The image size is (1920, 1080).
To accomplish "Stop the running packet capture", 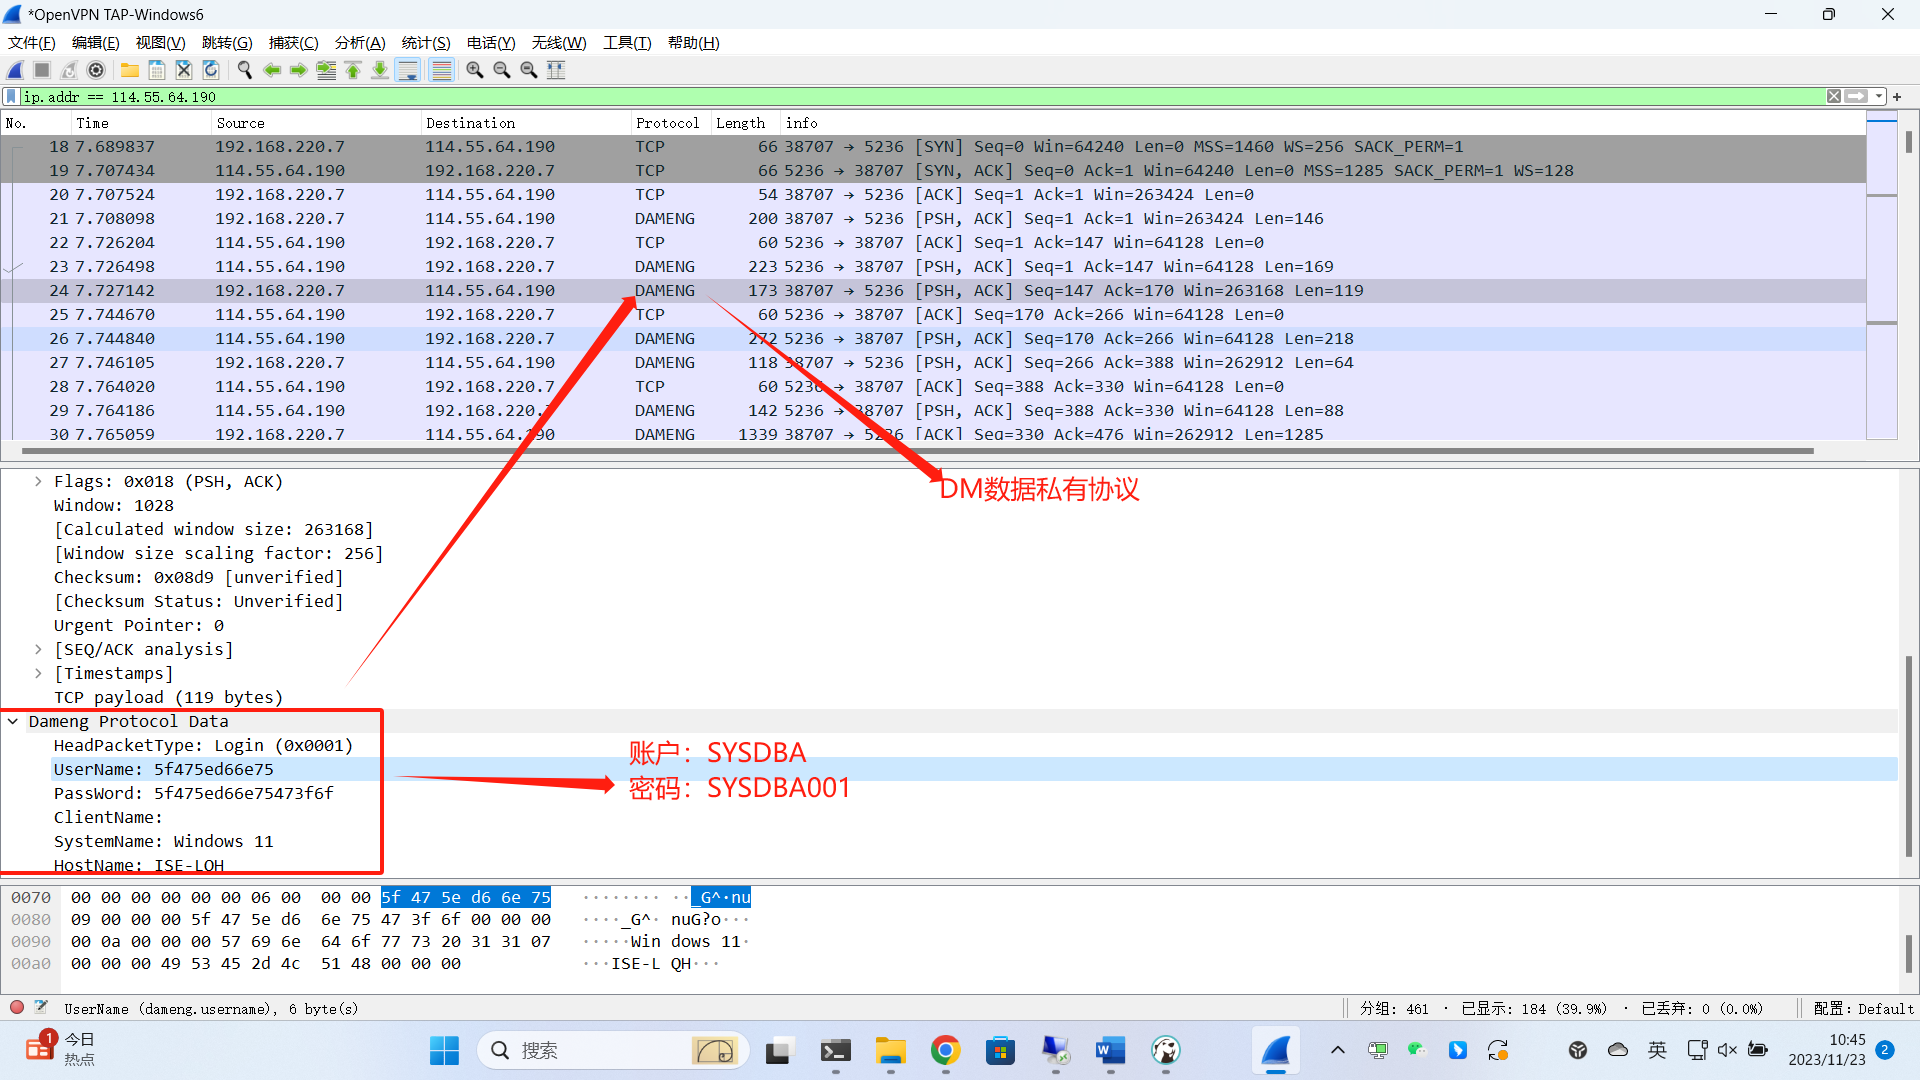I will (42, 70).
